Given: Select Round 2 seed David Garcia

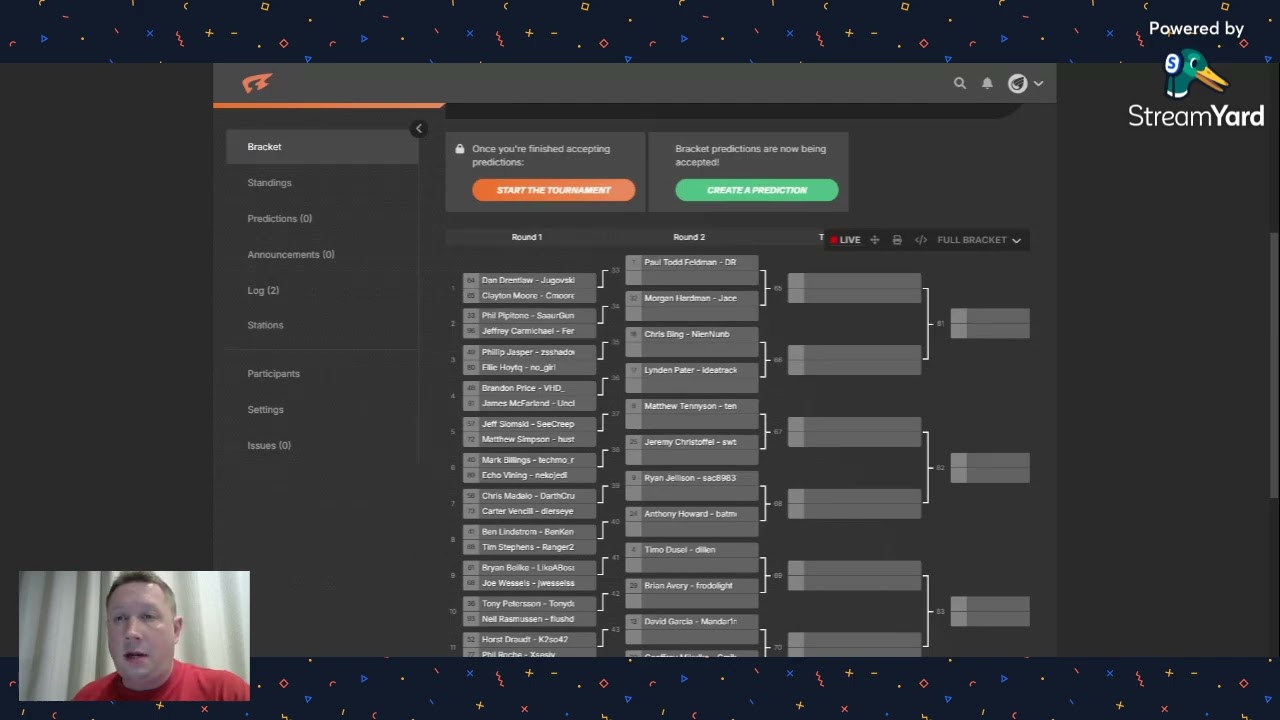Looking at the screenshot, I should 692,622.
